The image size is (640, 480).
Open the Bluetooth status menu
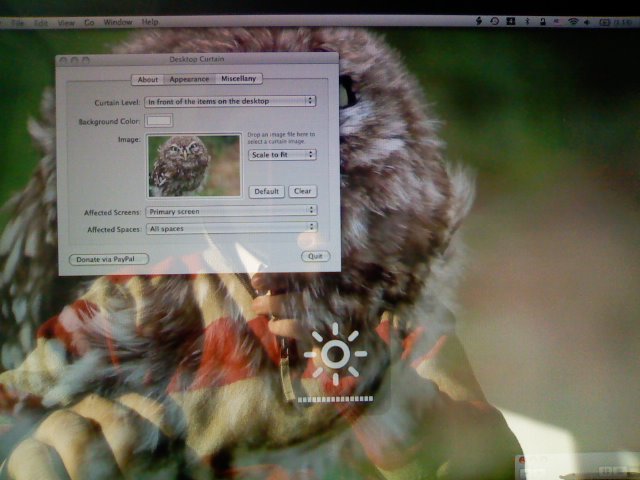(527, 21)
